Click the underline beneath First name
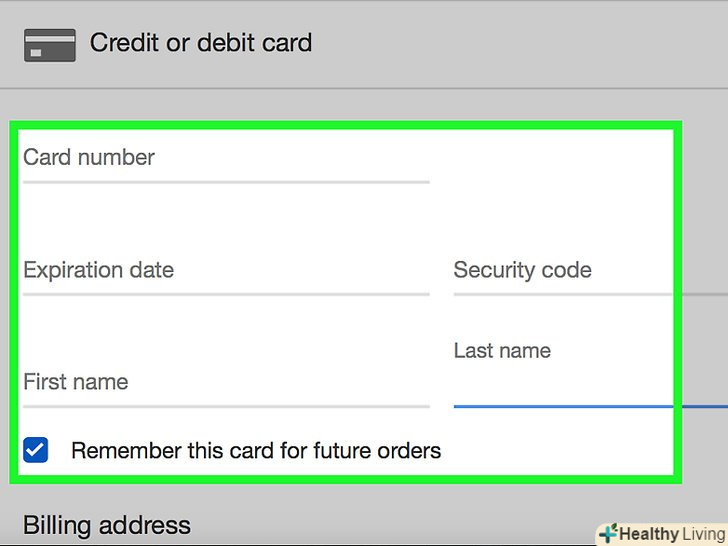728x546 pixels. pos(226,406)
